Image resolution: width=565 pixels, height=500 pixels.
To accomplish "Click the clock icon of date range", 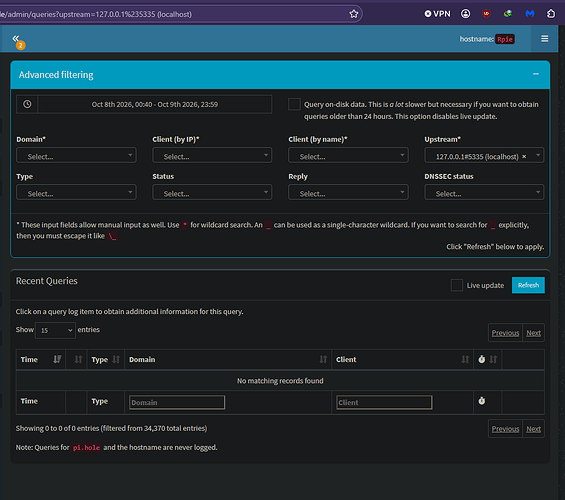I will point(27,104).
